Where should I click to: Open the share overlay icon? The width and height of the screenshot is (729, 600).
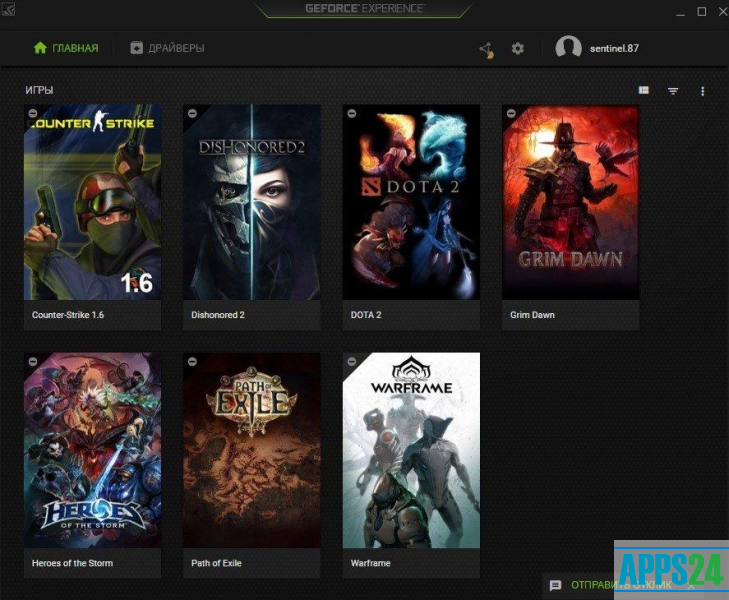(487, 48)
